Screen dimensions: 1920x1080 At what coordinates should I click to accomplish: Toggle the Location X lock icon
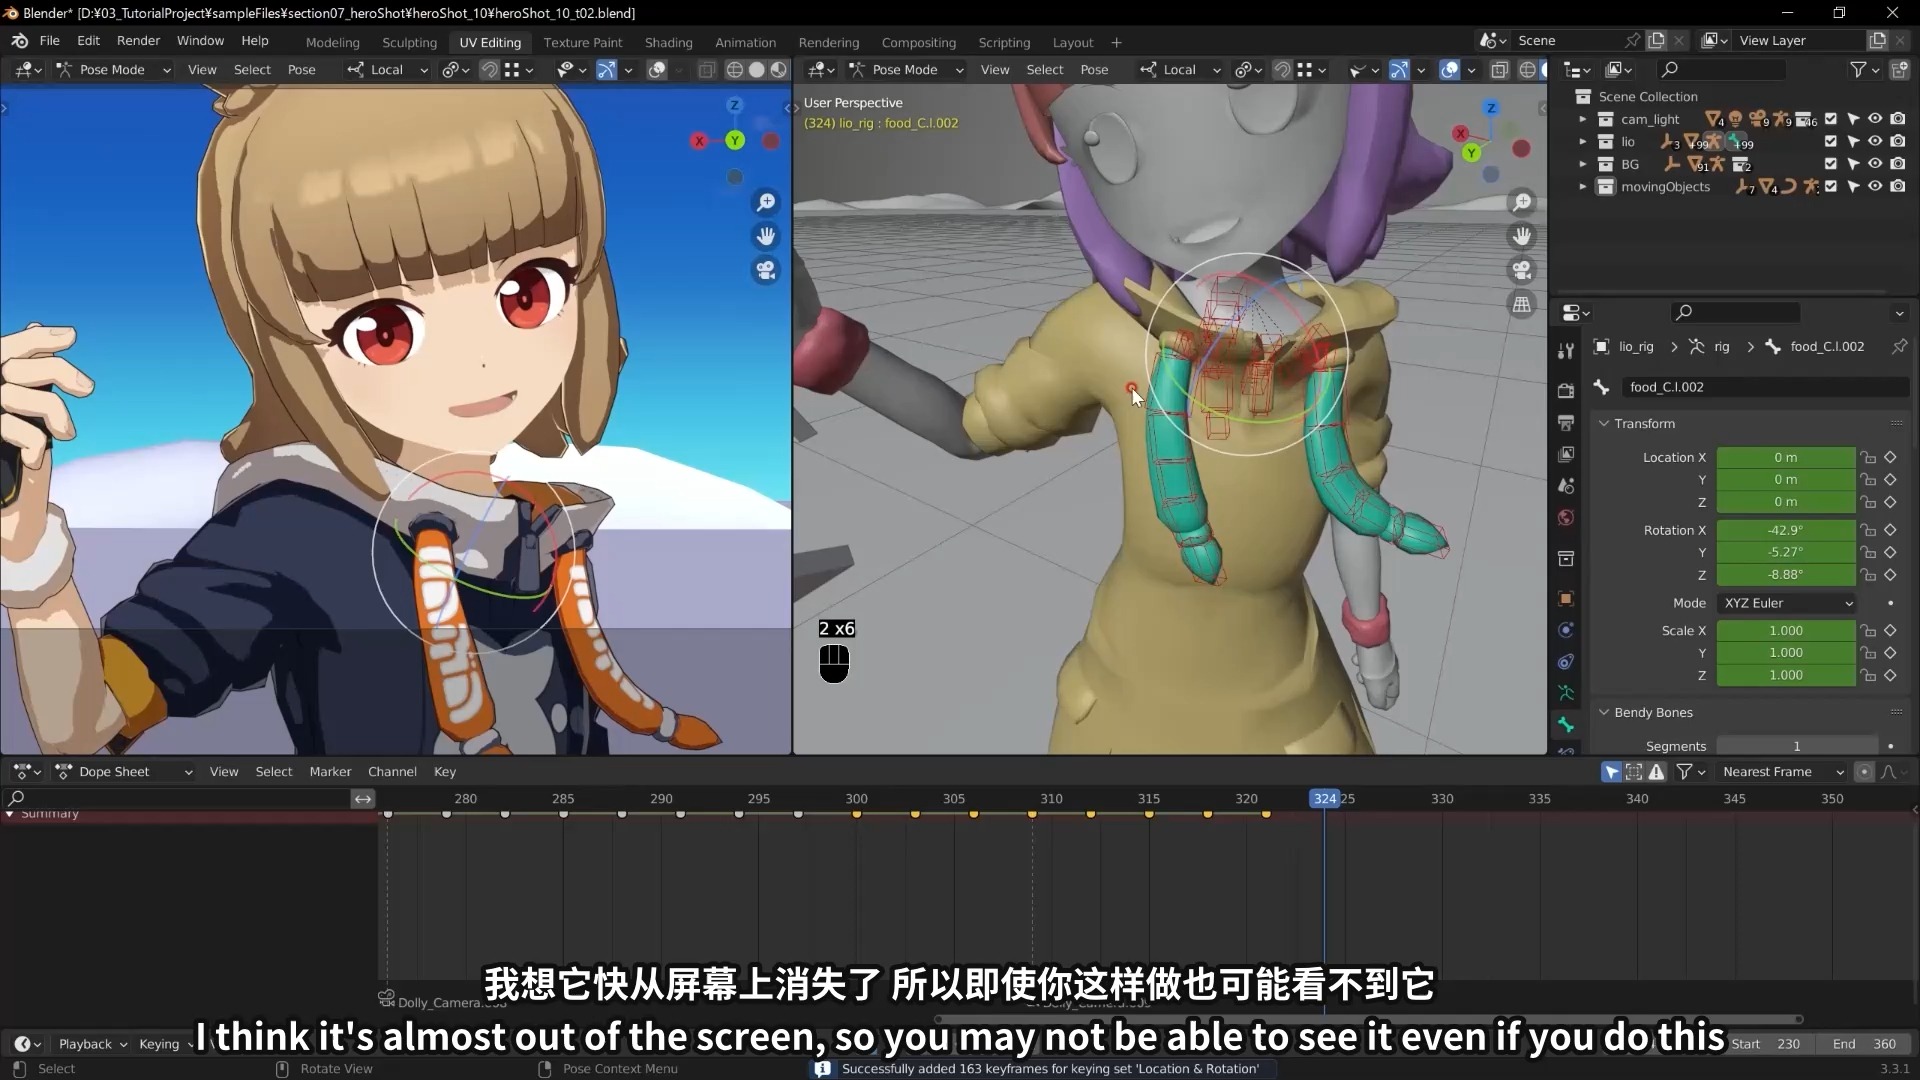(x=1868, y=457)
